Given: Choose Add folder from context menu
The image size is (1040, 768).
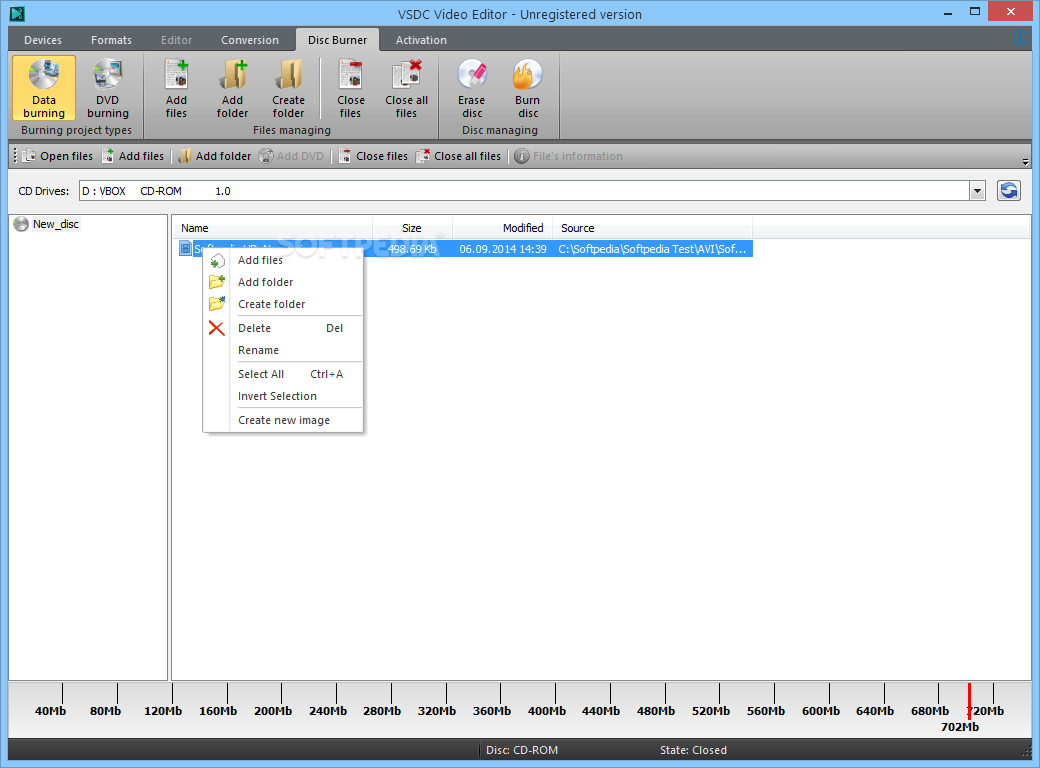Looking at the screenshot, I should pos(283,282).
